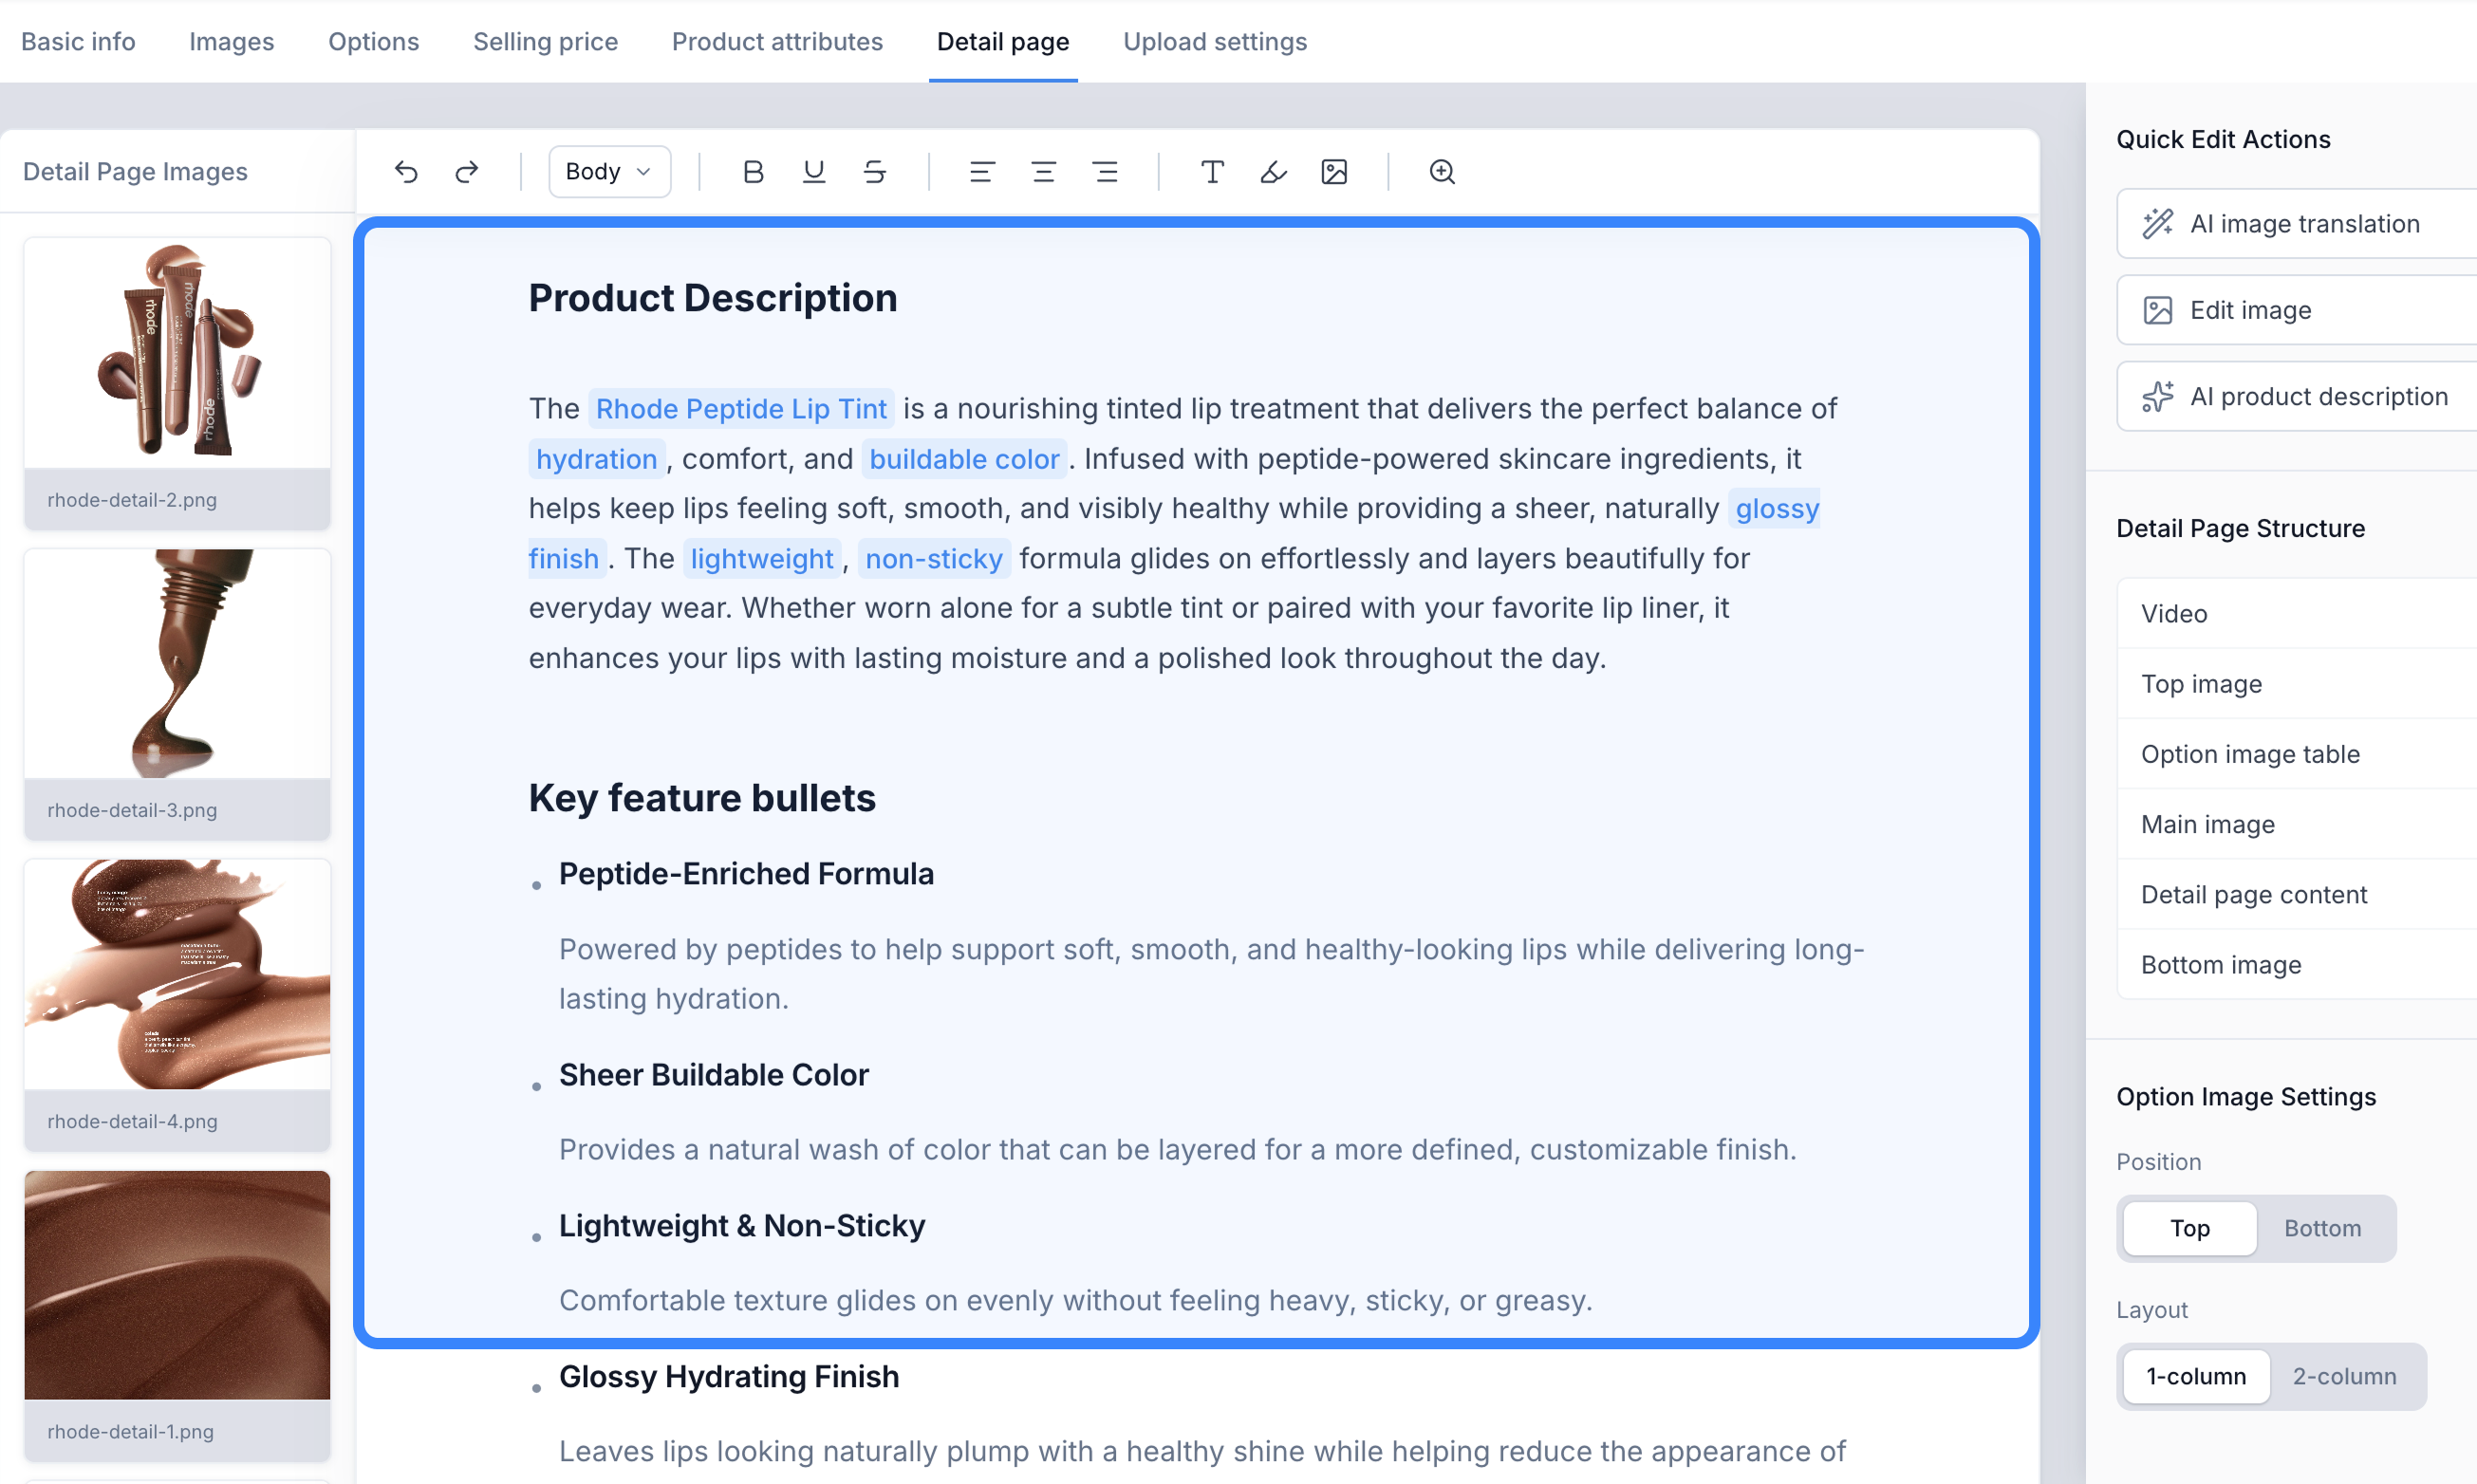Image resolution: width=2477 pixels, height=1484 pixels.
Task: Click the zoom in magnifier icon
Action: point(1442,172)
